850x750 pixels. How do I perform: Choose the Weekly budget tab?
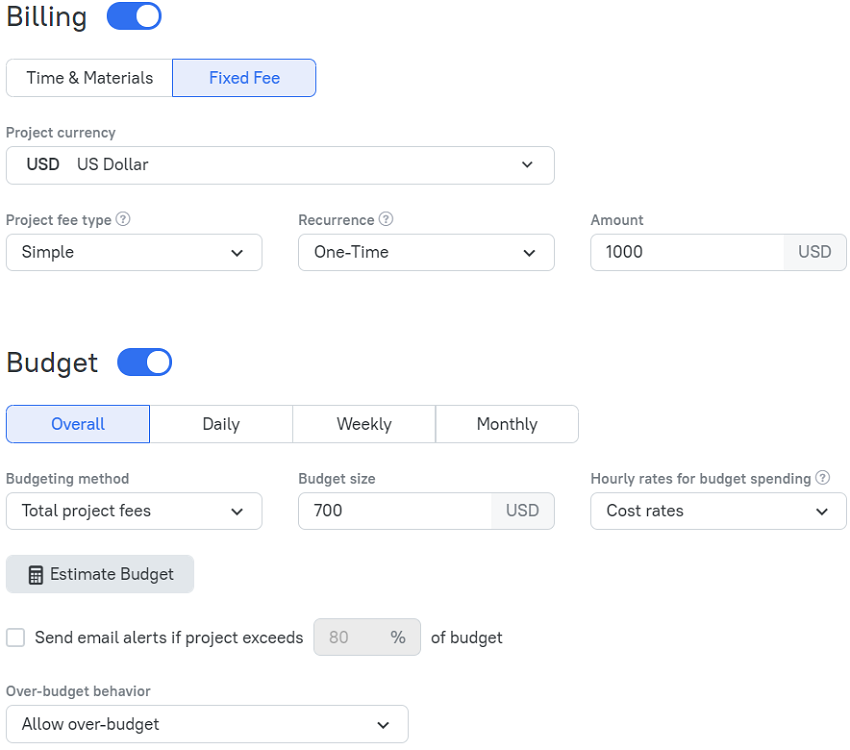pyautogui.click(x=364, y=424)
